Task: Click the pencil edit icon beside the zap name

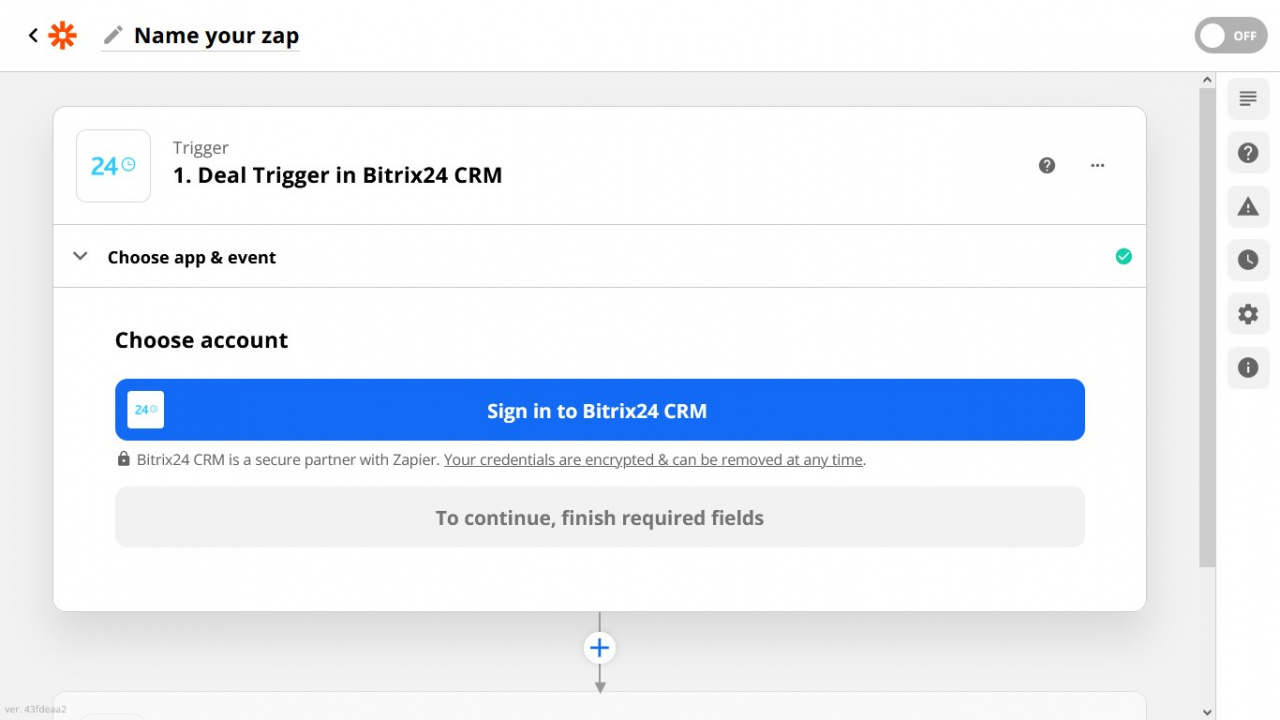Action: click(114, 37)
